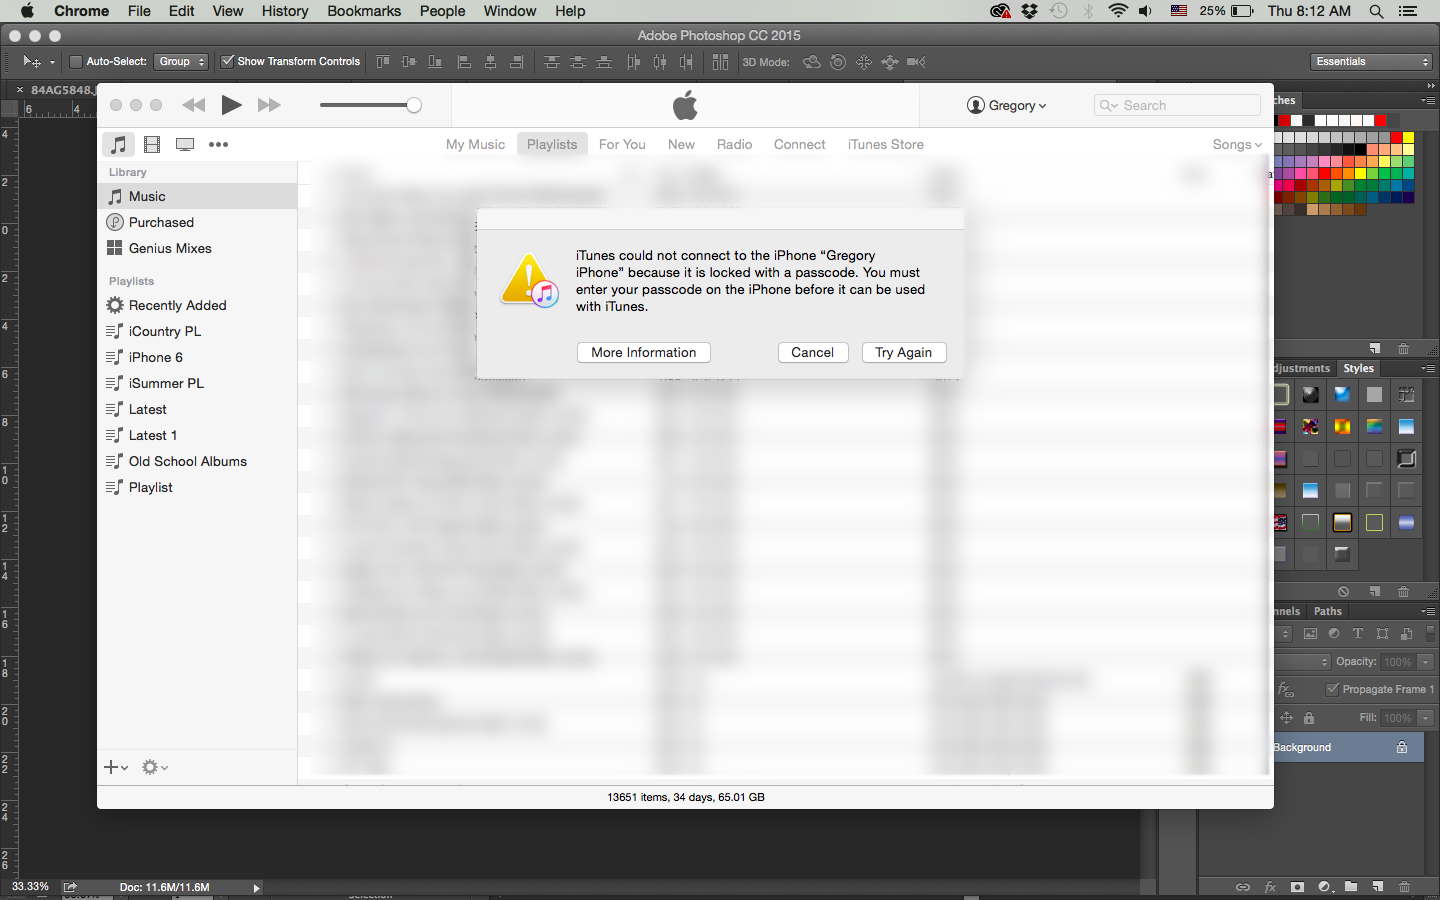Viewport: 1440px width, 900px height.
Task: Click the Align top edges icon
Action: 383,62
